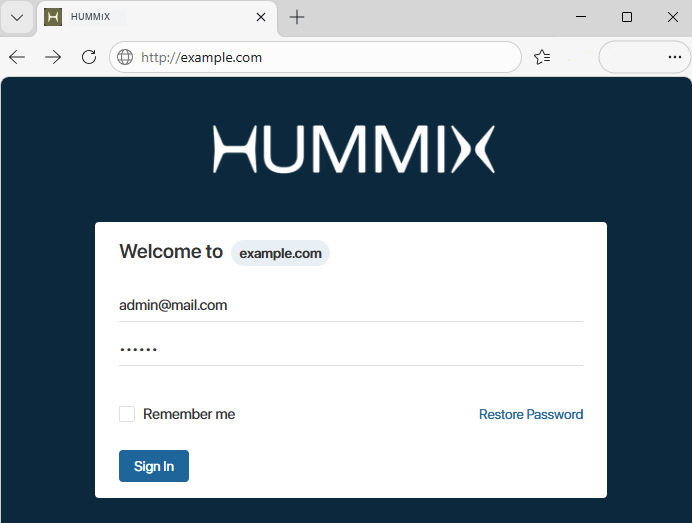Click the example.com badge
The image size is (692, 523).
280,253
